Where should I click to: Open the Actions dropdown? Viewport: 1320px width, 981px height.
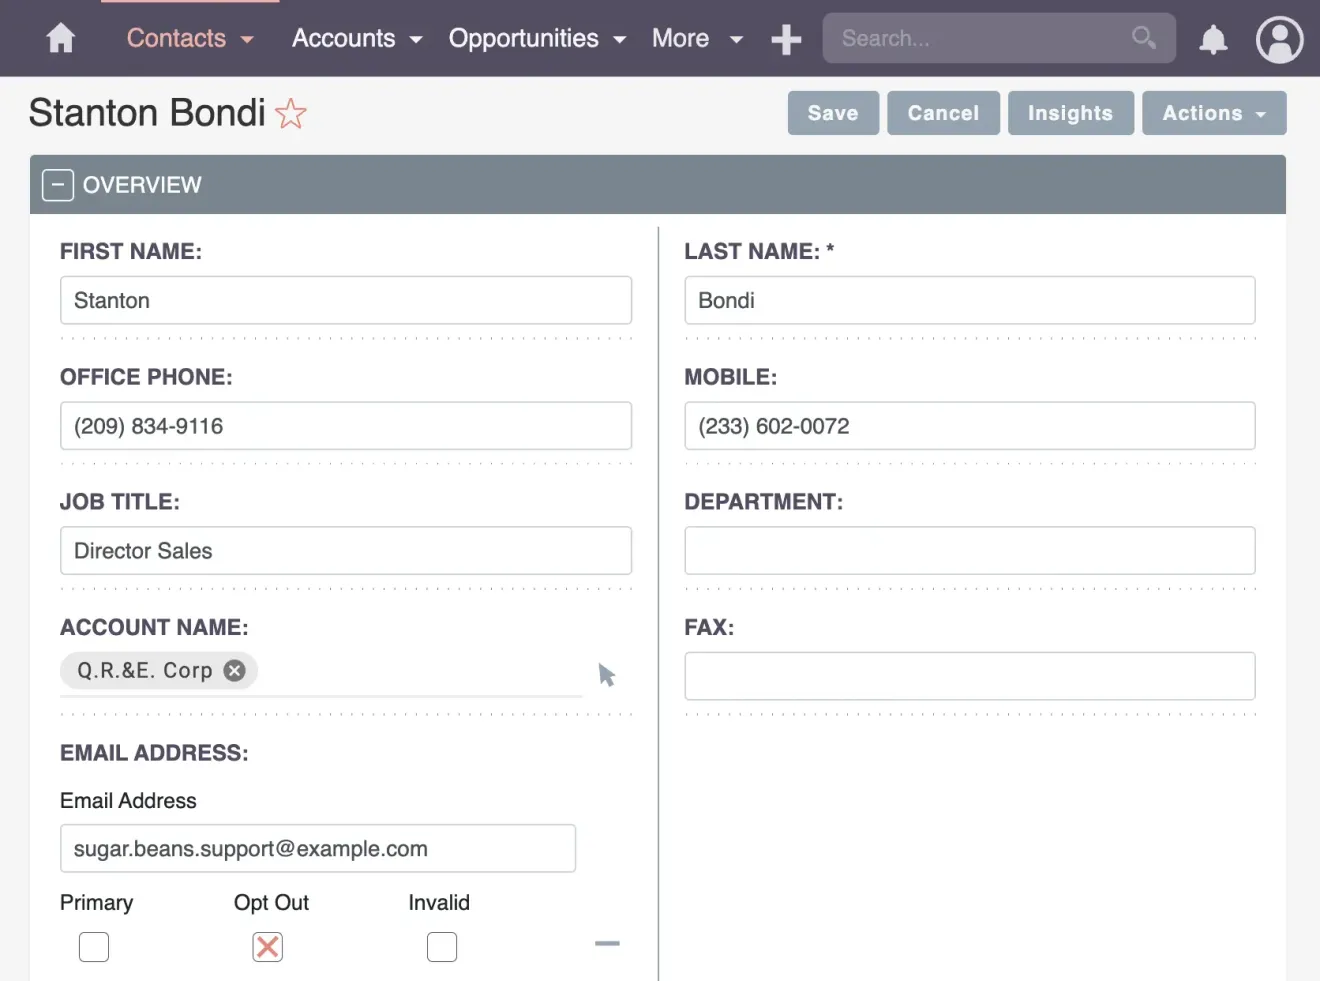coord(1214,113)
